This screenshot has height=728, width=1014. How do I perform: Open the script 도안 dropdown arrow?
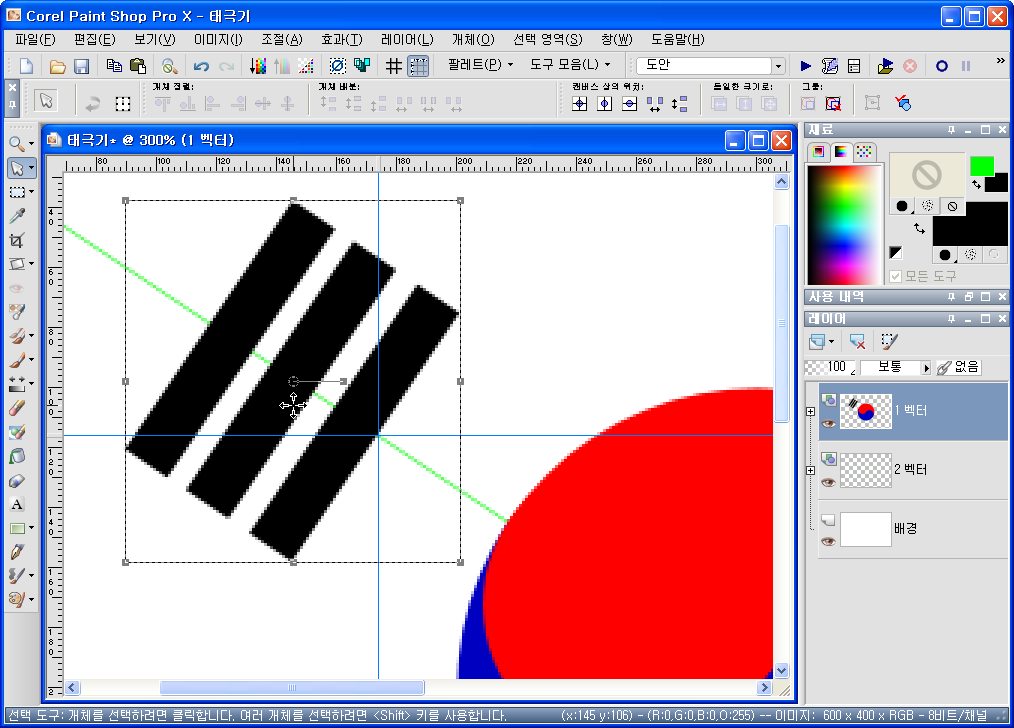[x=778, y=66]
